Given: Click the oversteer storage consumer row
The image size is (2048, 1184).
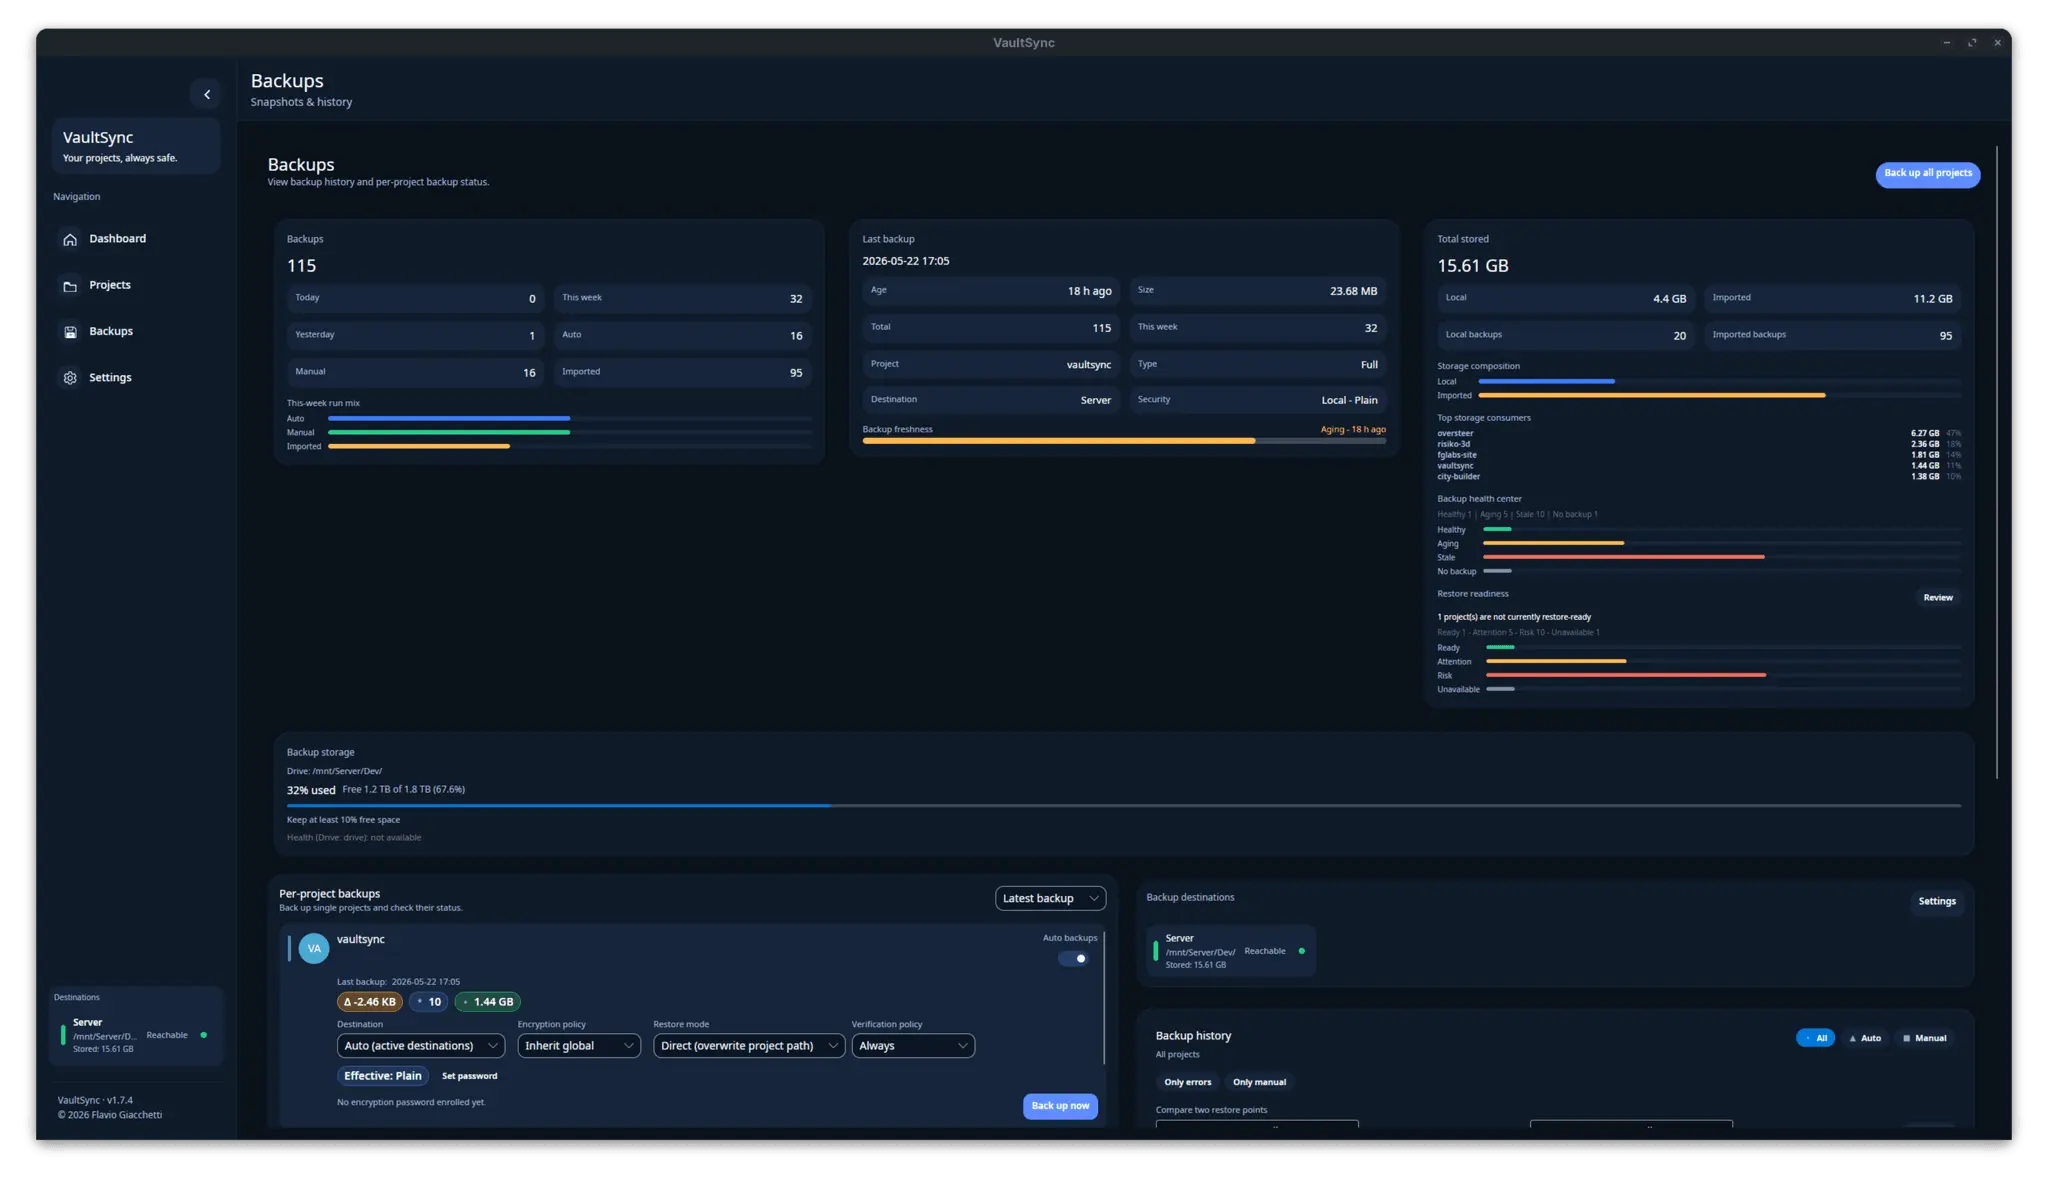Looking at the screenshot, I should pos(1699,434).
